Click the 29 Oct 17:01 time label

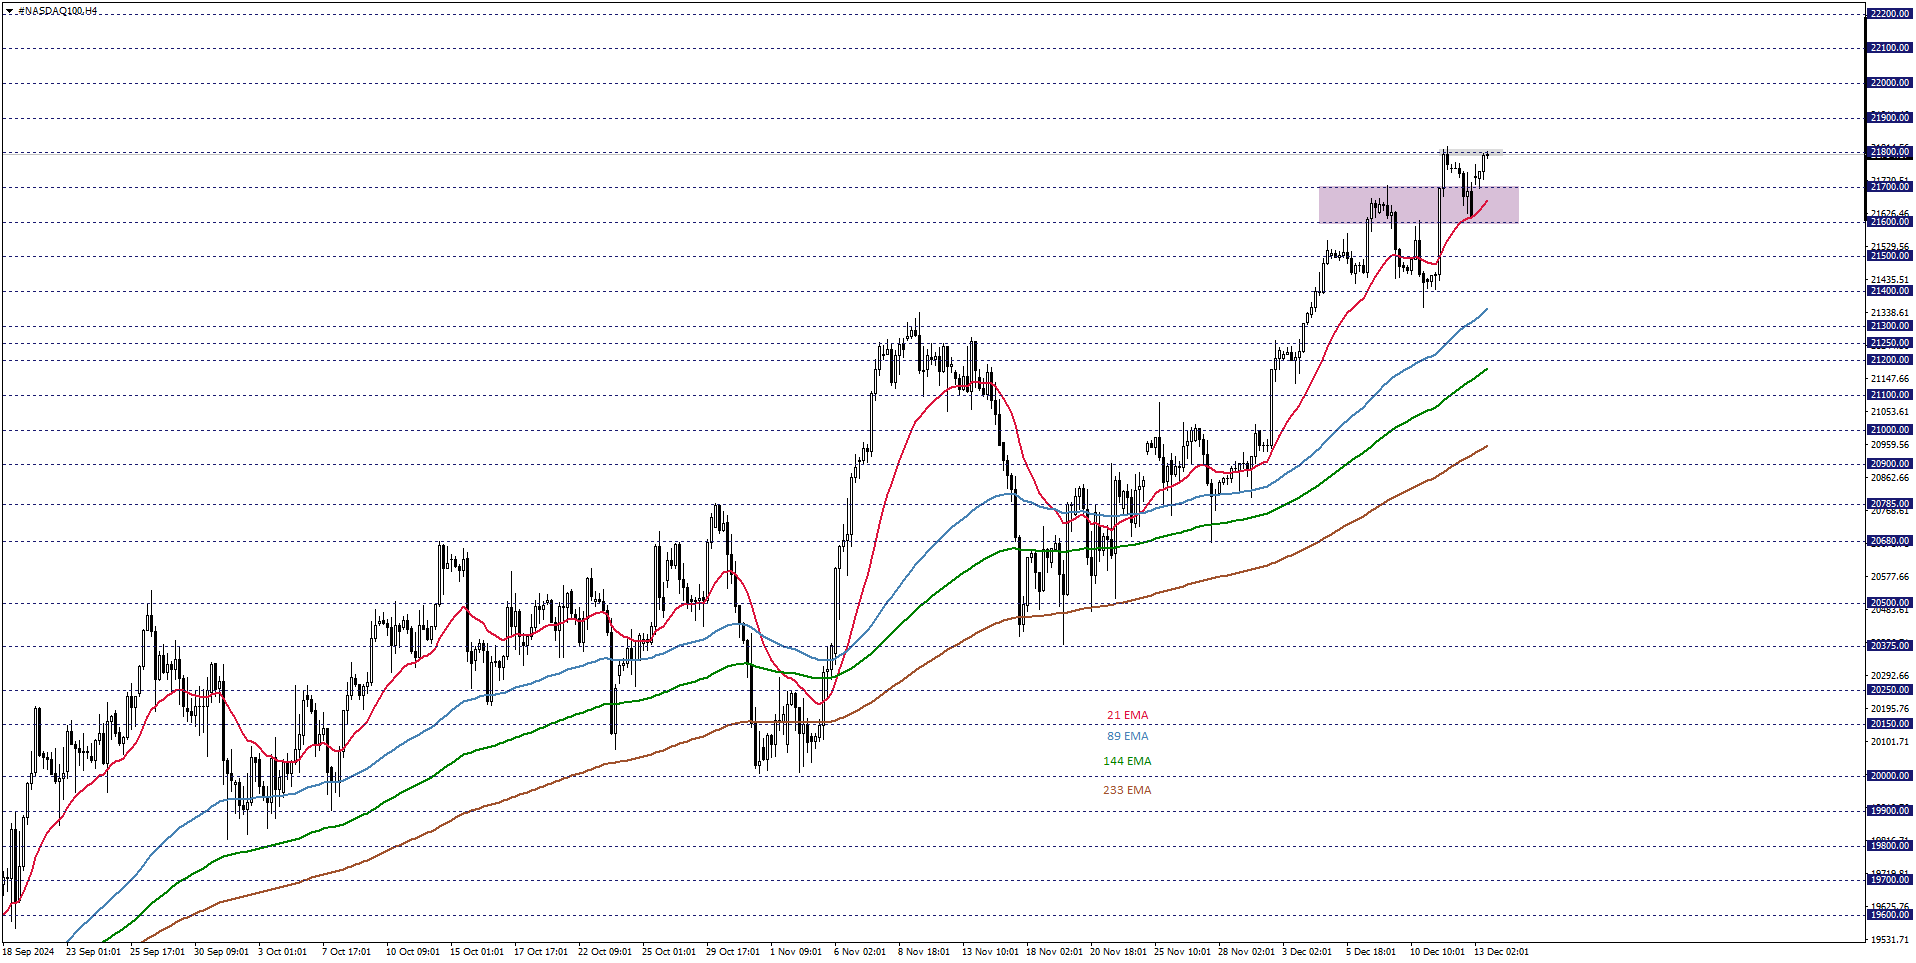click(x=733, y=952)
